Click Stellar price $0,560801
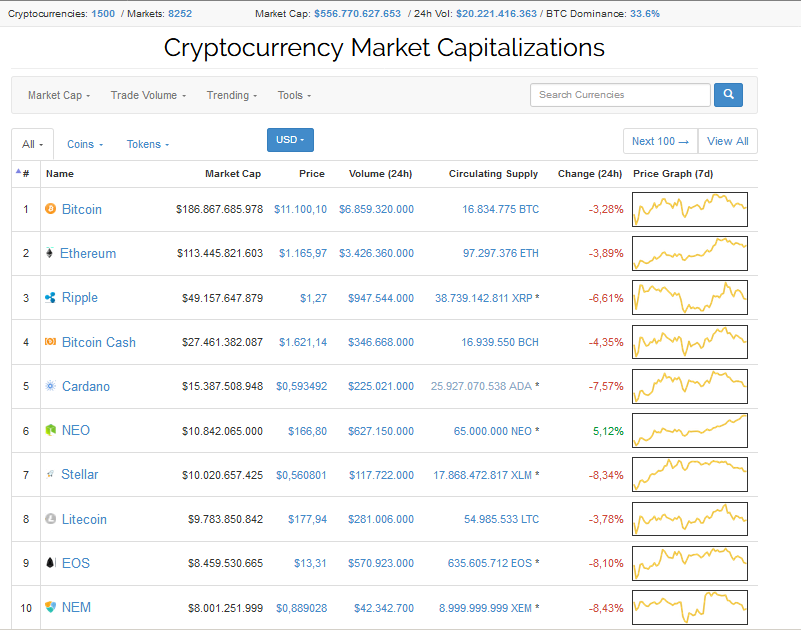The width and height of the screenshot is (801, 631). tap(301, 475)
